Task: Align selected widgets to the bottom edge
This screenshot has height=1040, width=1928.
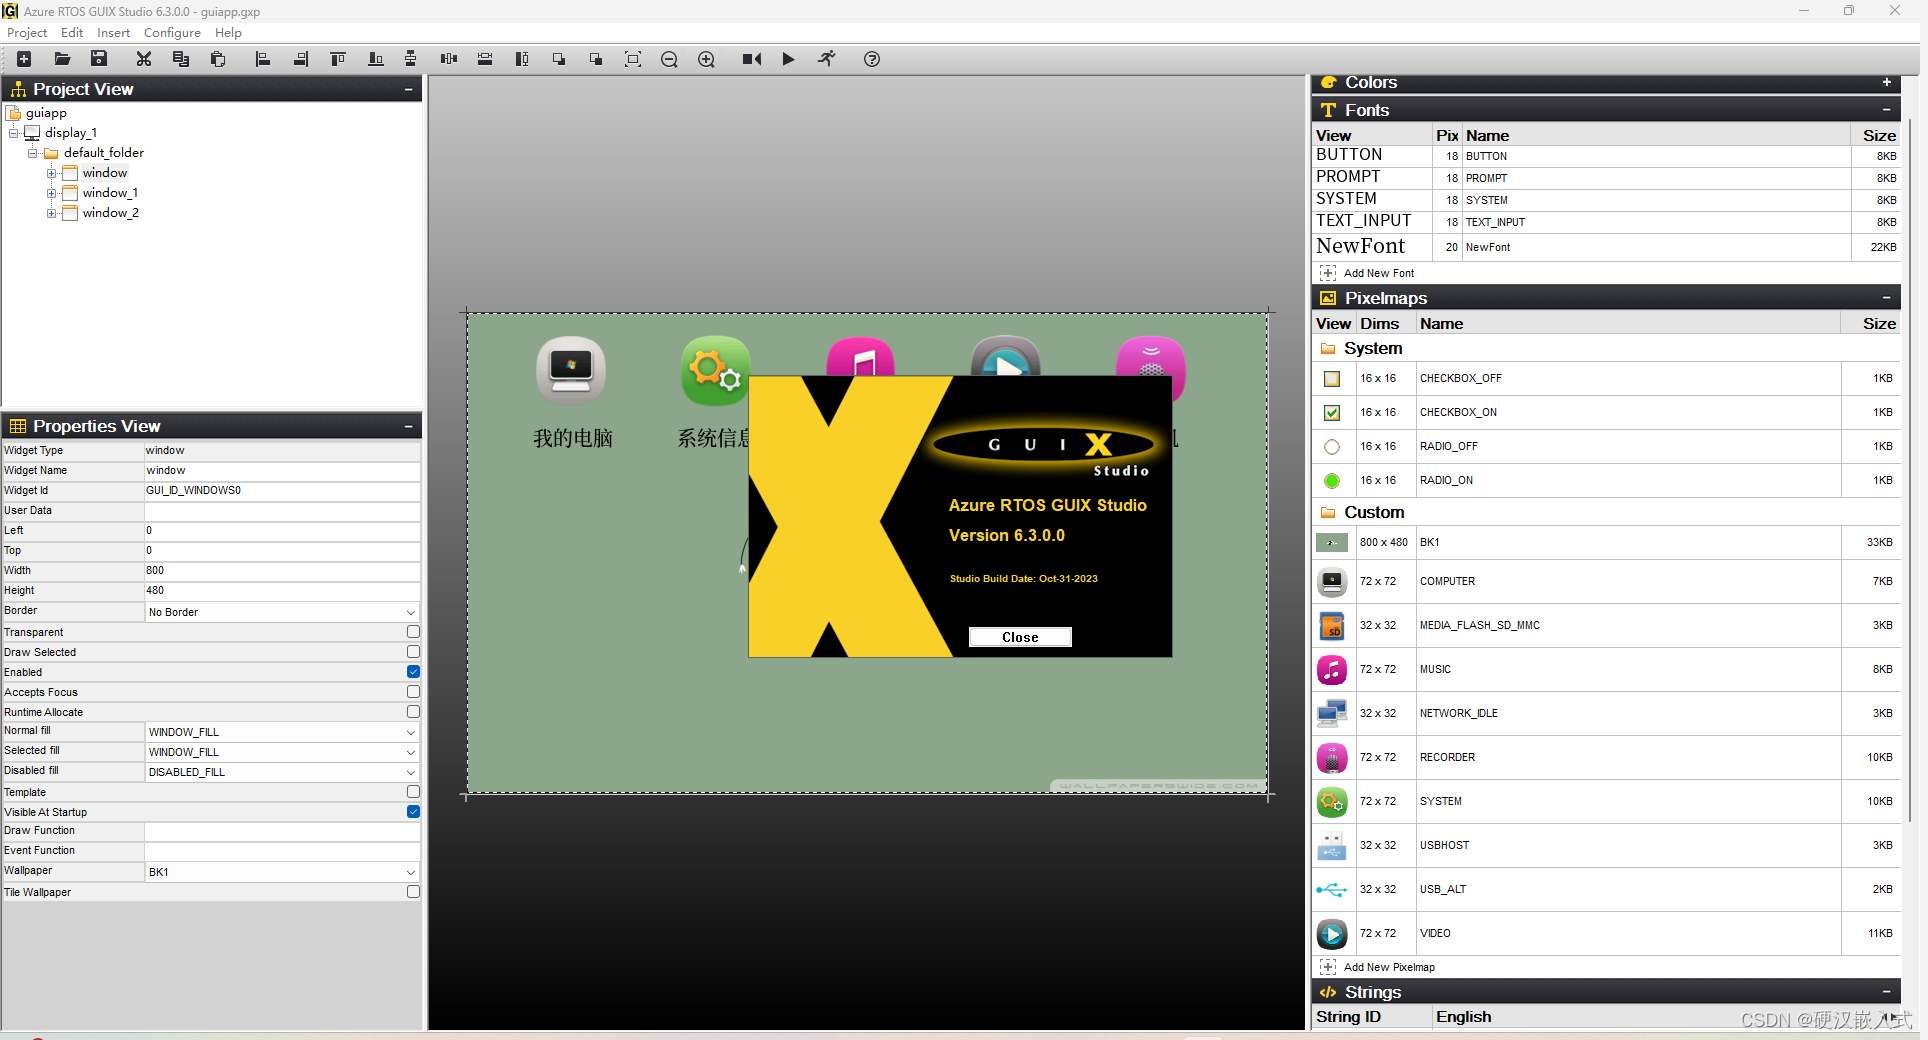Action: (375, 59)
